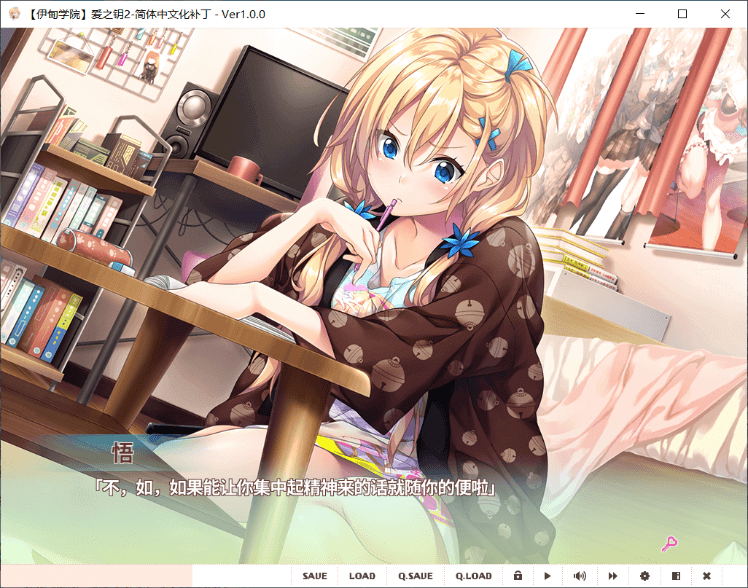This screenshot has width=748, height=588.
Task: Toggle the lock icon in toolbar
Action: point(518,576)
